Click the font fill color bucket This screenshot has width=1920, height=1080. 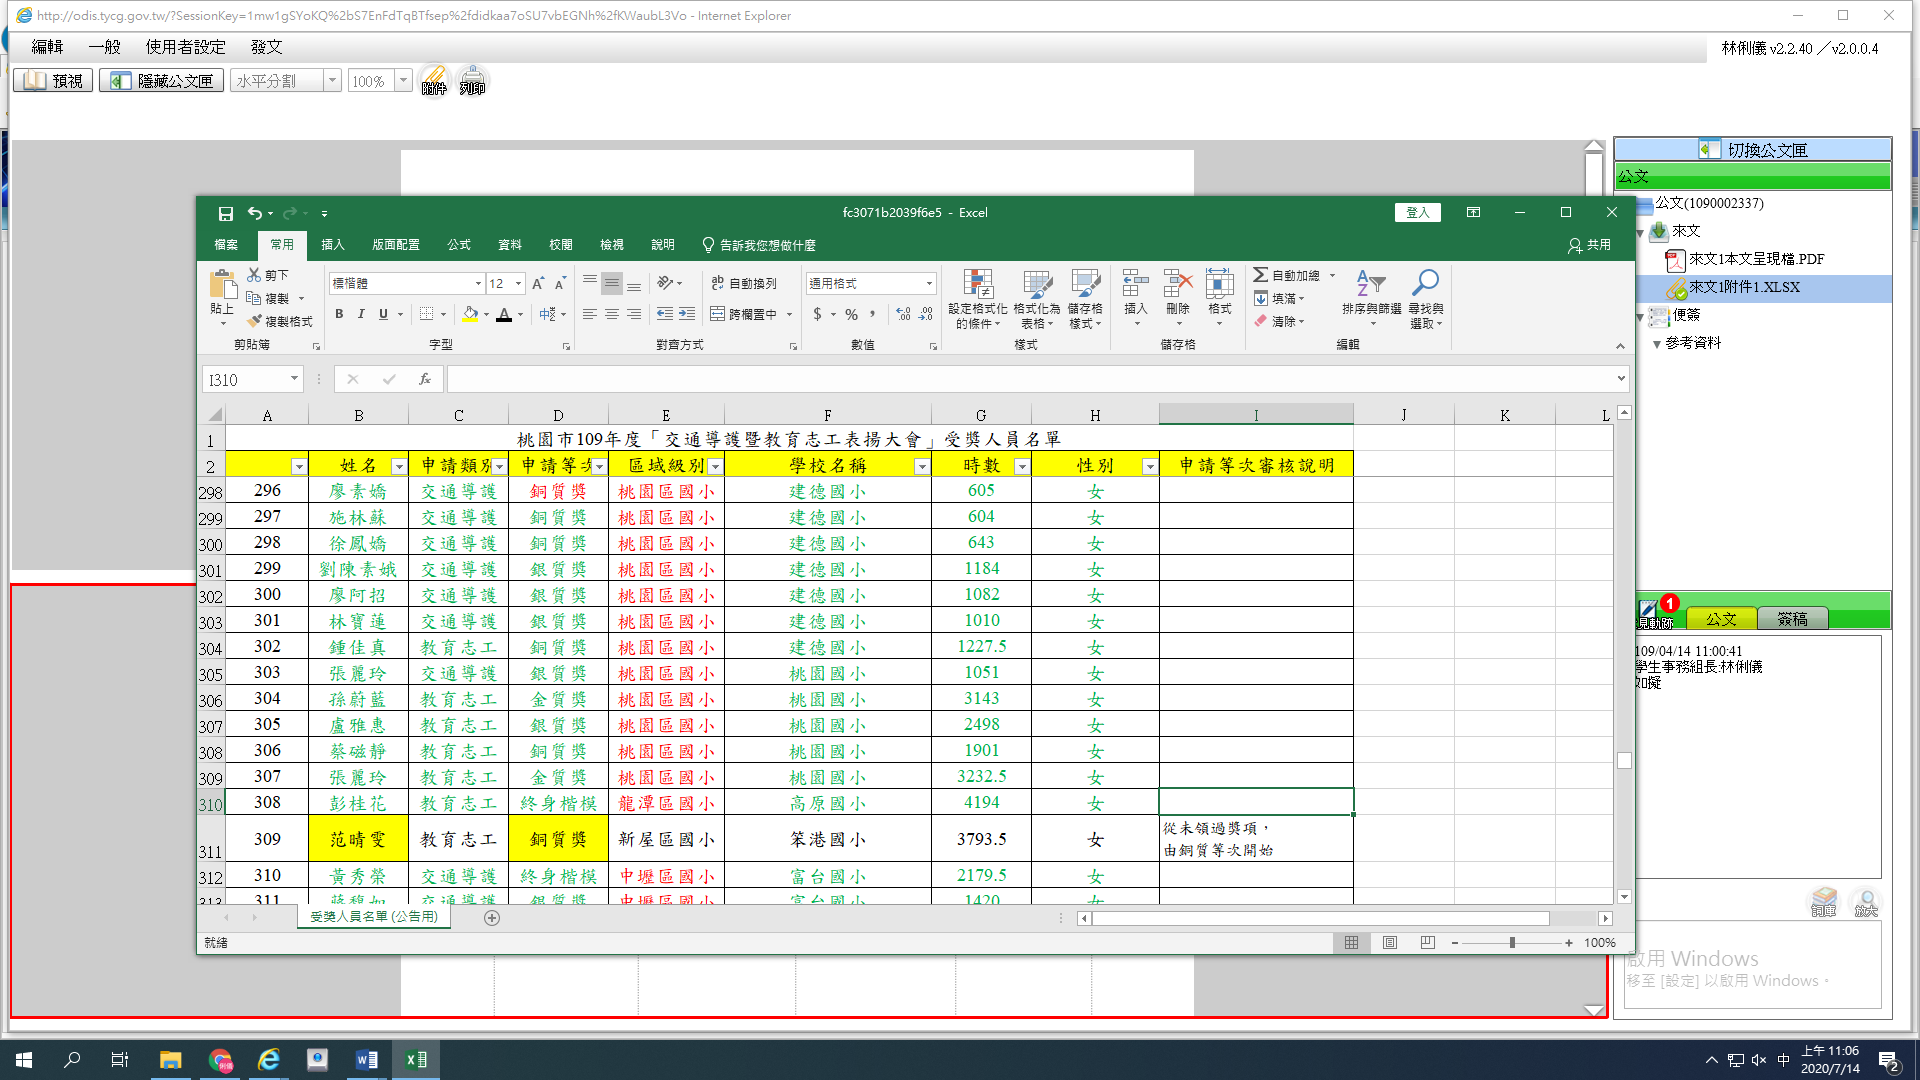coord(470,314)
